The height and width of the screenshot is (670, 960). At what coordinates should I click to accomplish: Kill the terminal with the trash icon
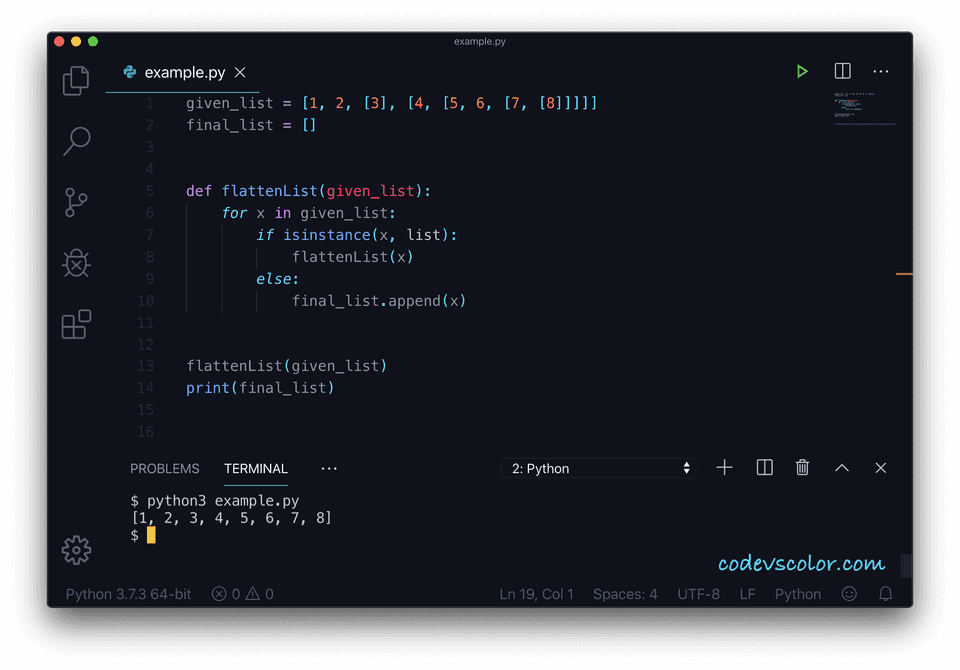[802, 467]
